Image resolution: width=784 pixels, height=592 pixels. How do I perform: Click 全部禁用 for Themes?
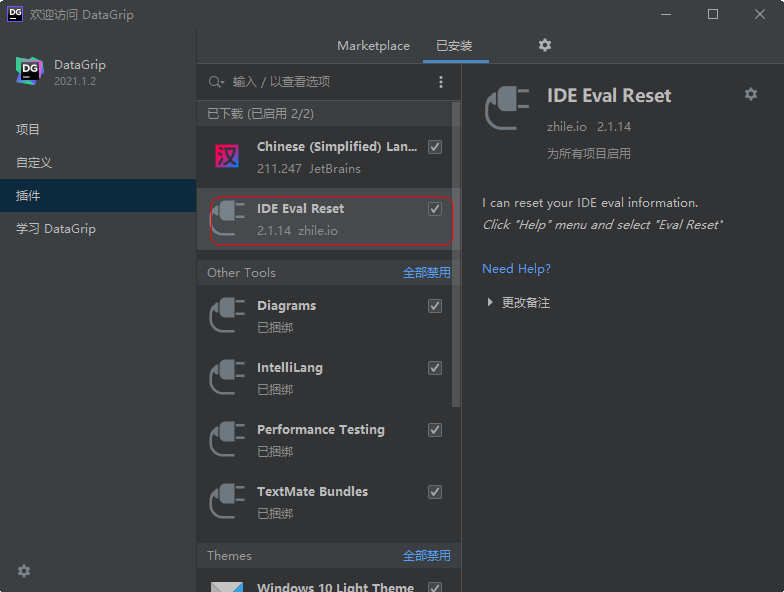pos(426,556)
